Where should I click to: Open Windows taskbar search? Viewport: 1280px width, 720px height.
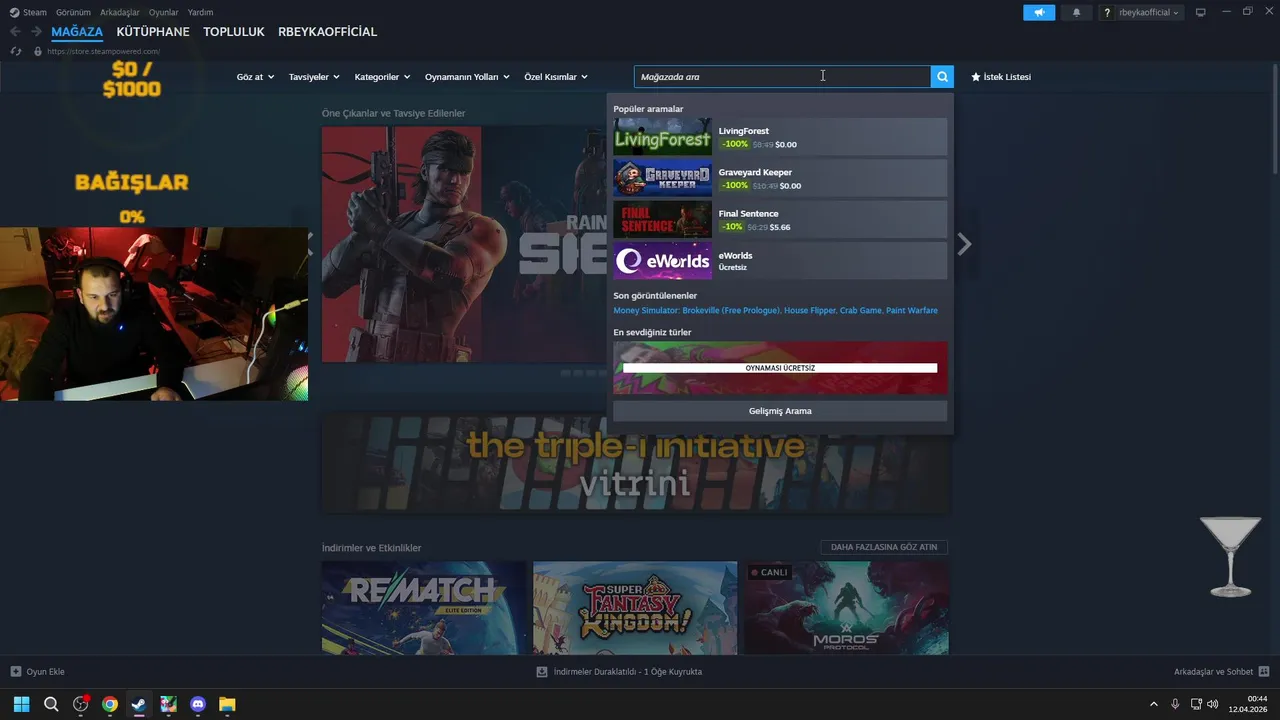pos(51,704)
